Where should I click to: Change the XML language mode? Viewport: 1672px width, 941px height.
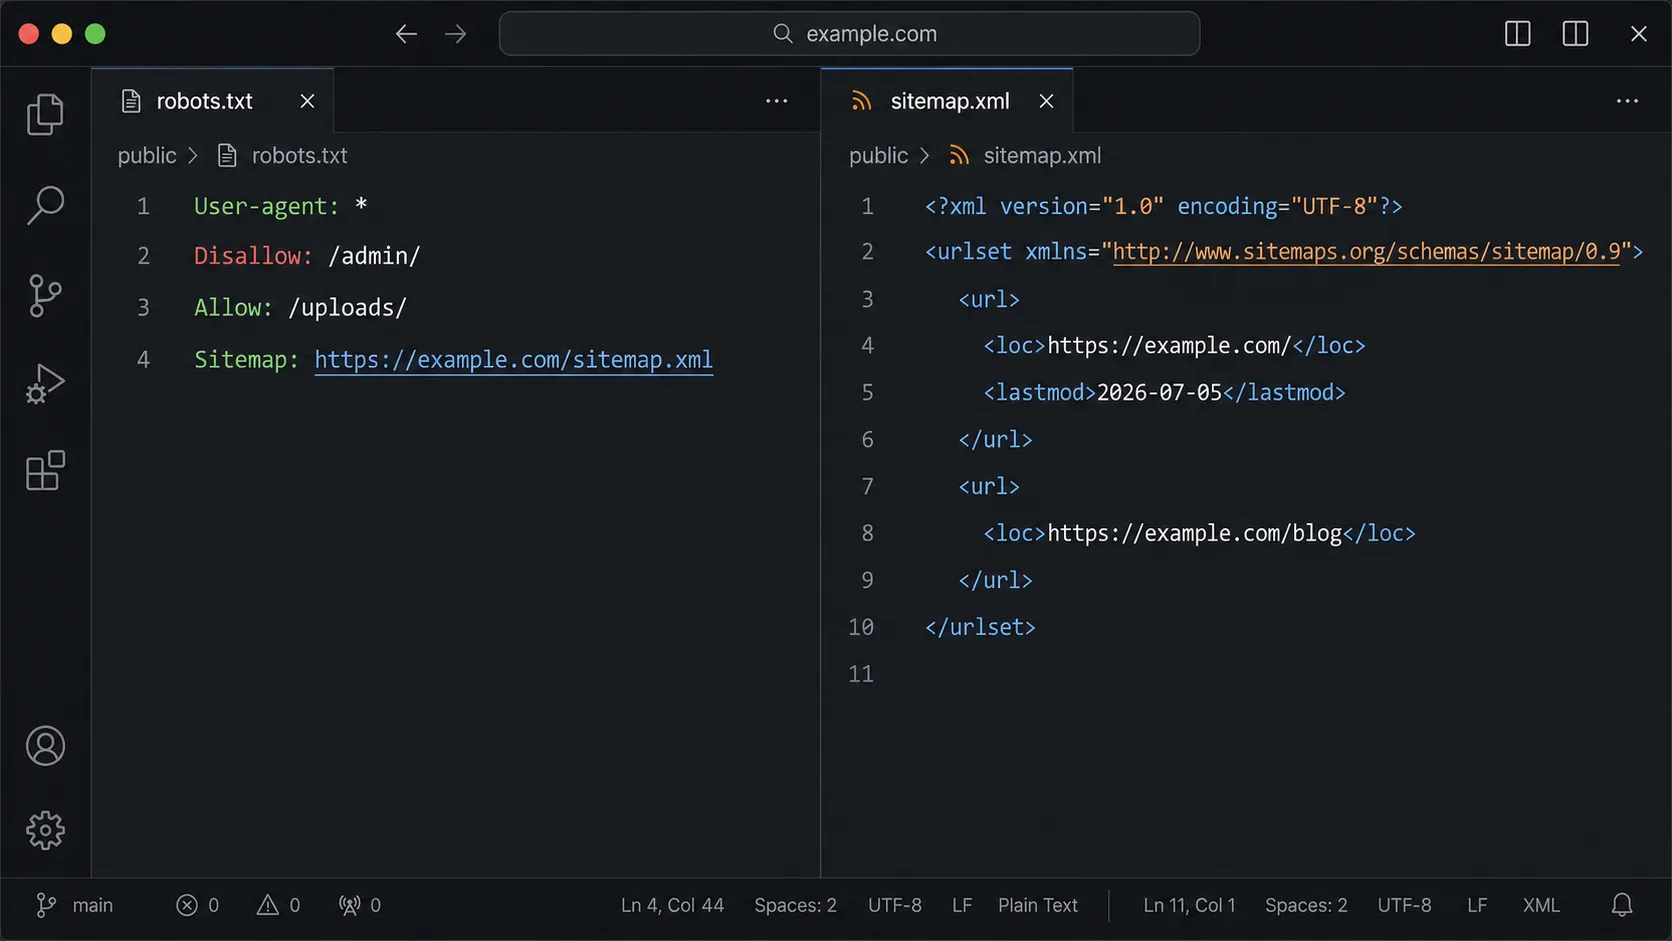pos(1541,905)
